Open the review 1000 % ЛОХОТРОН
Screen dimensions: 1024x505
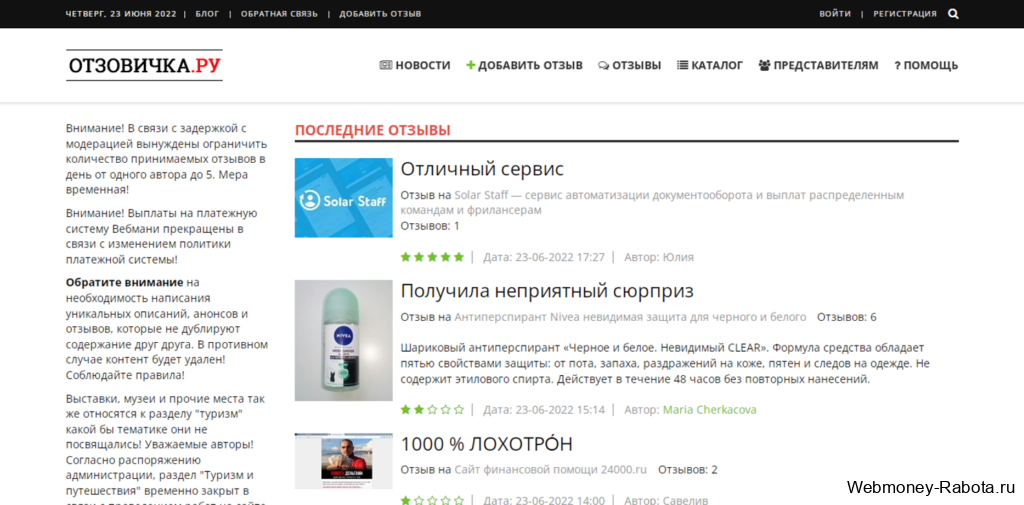click(x=487, y=444)
